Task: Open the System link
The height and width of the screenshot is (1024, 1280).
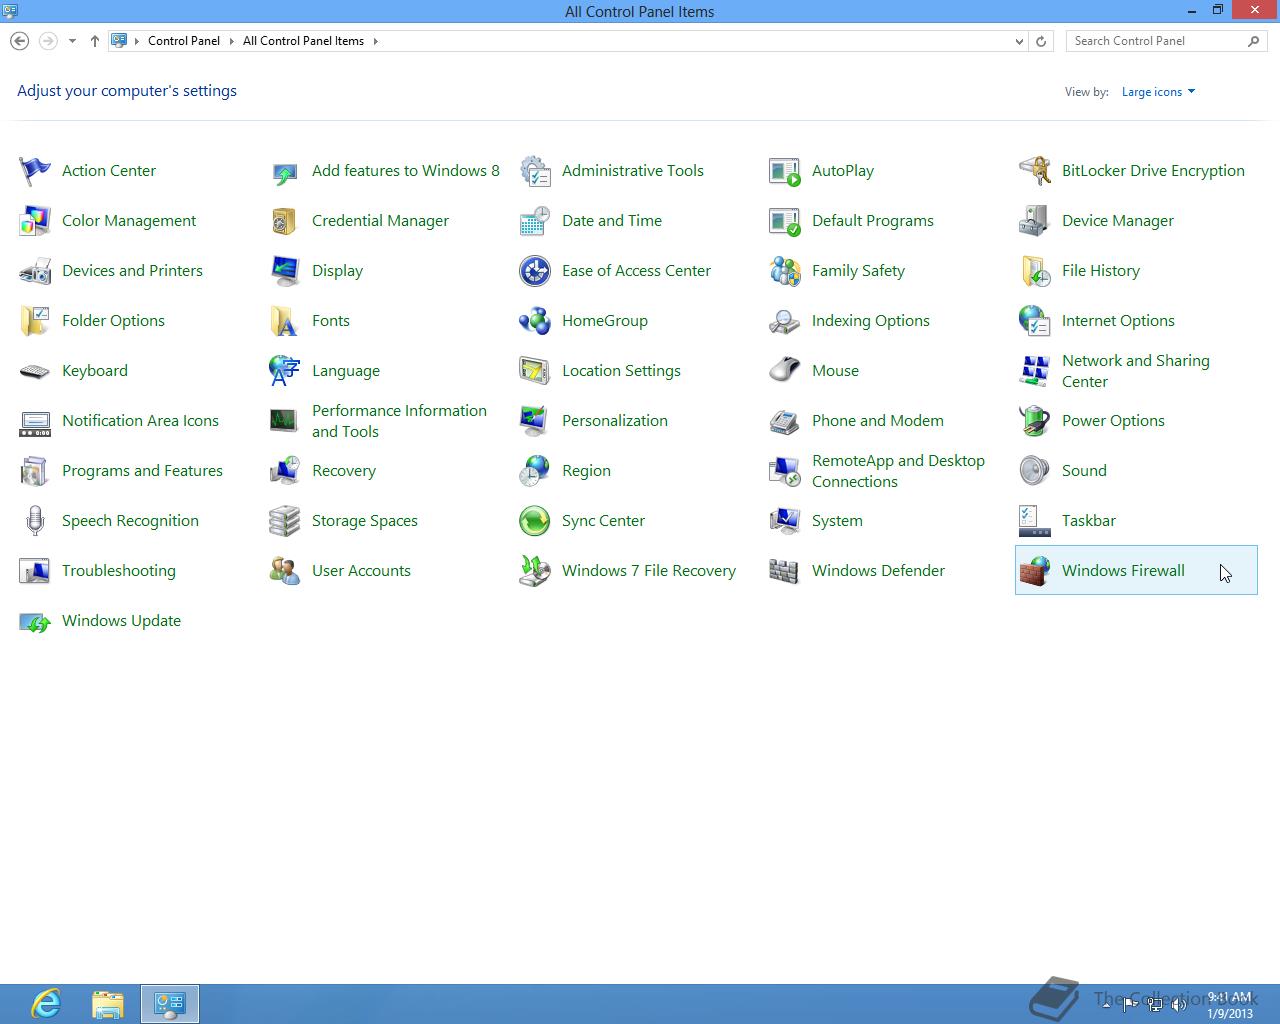Action: pos(837,521)
